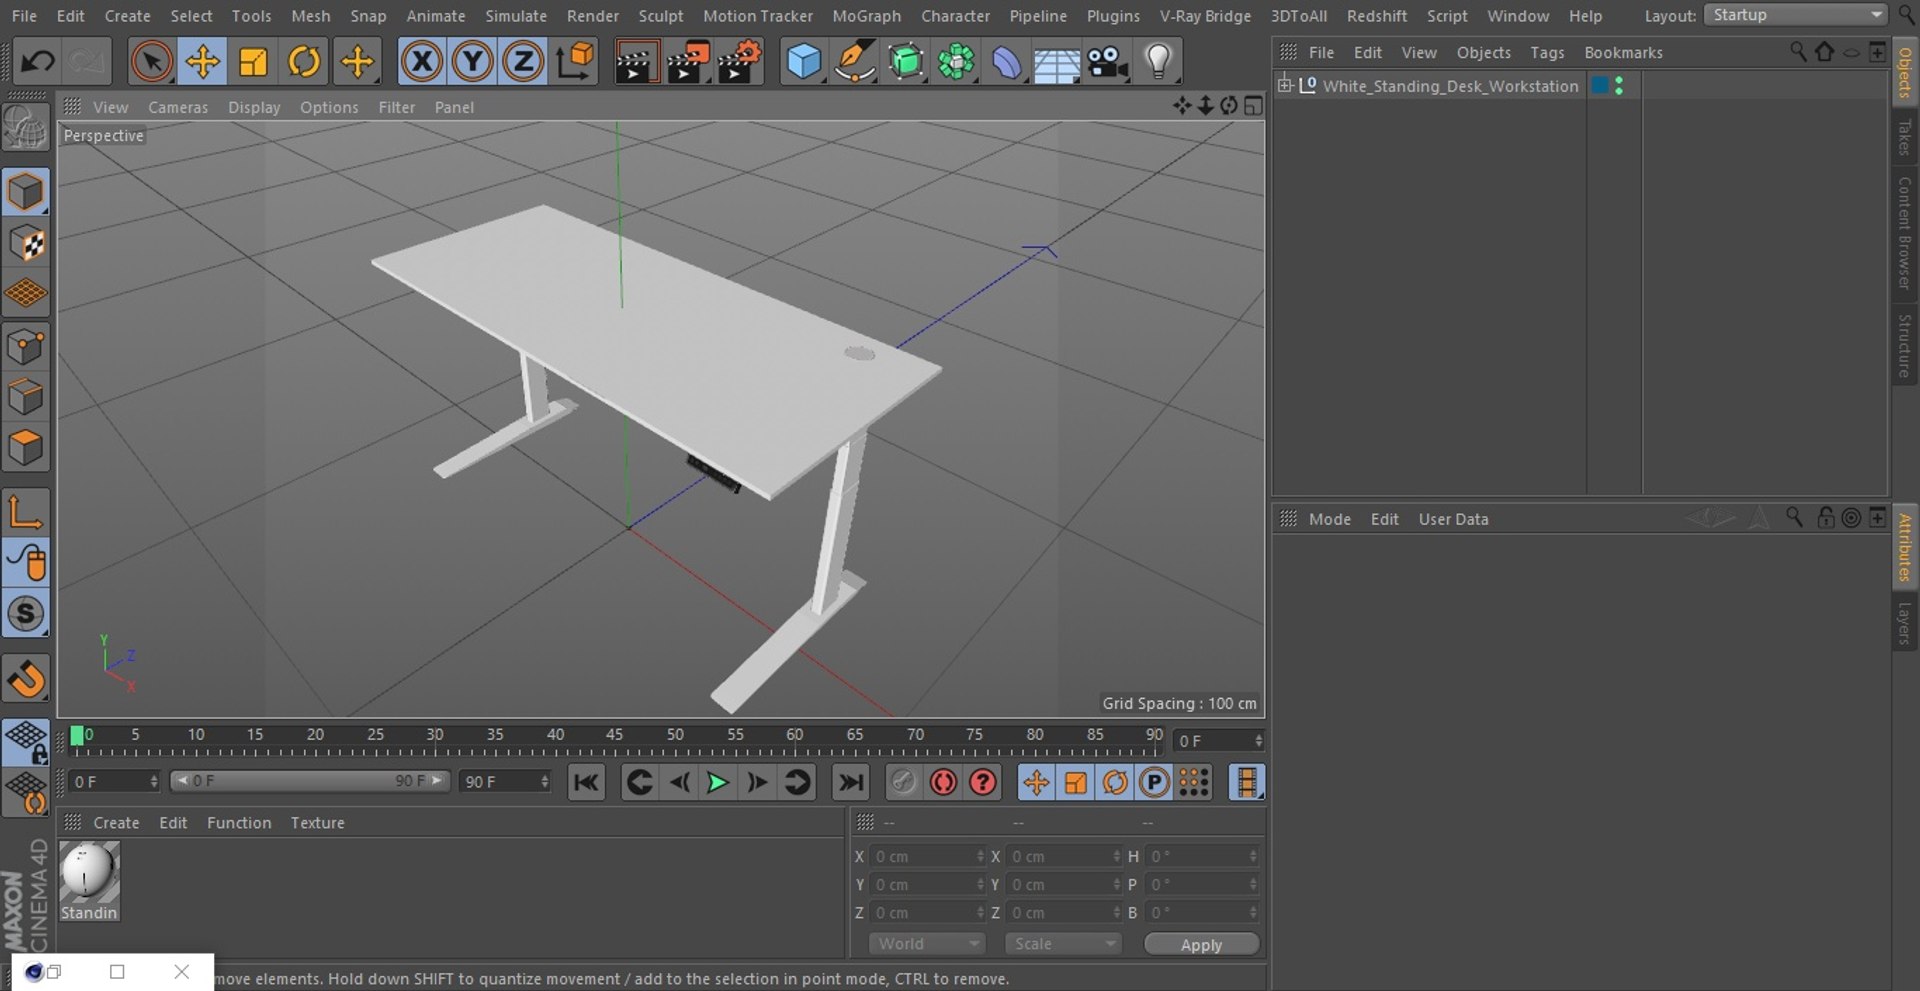This screenshot has height=991, width=1920.
Task: Select the Live Selection tool
Action: coord(151,62)
